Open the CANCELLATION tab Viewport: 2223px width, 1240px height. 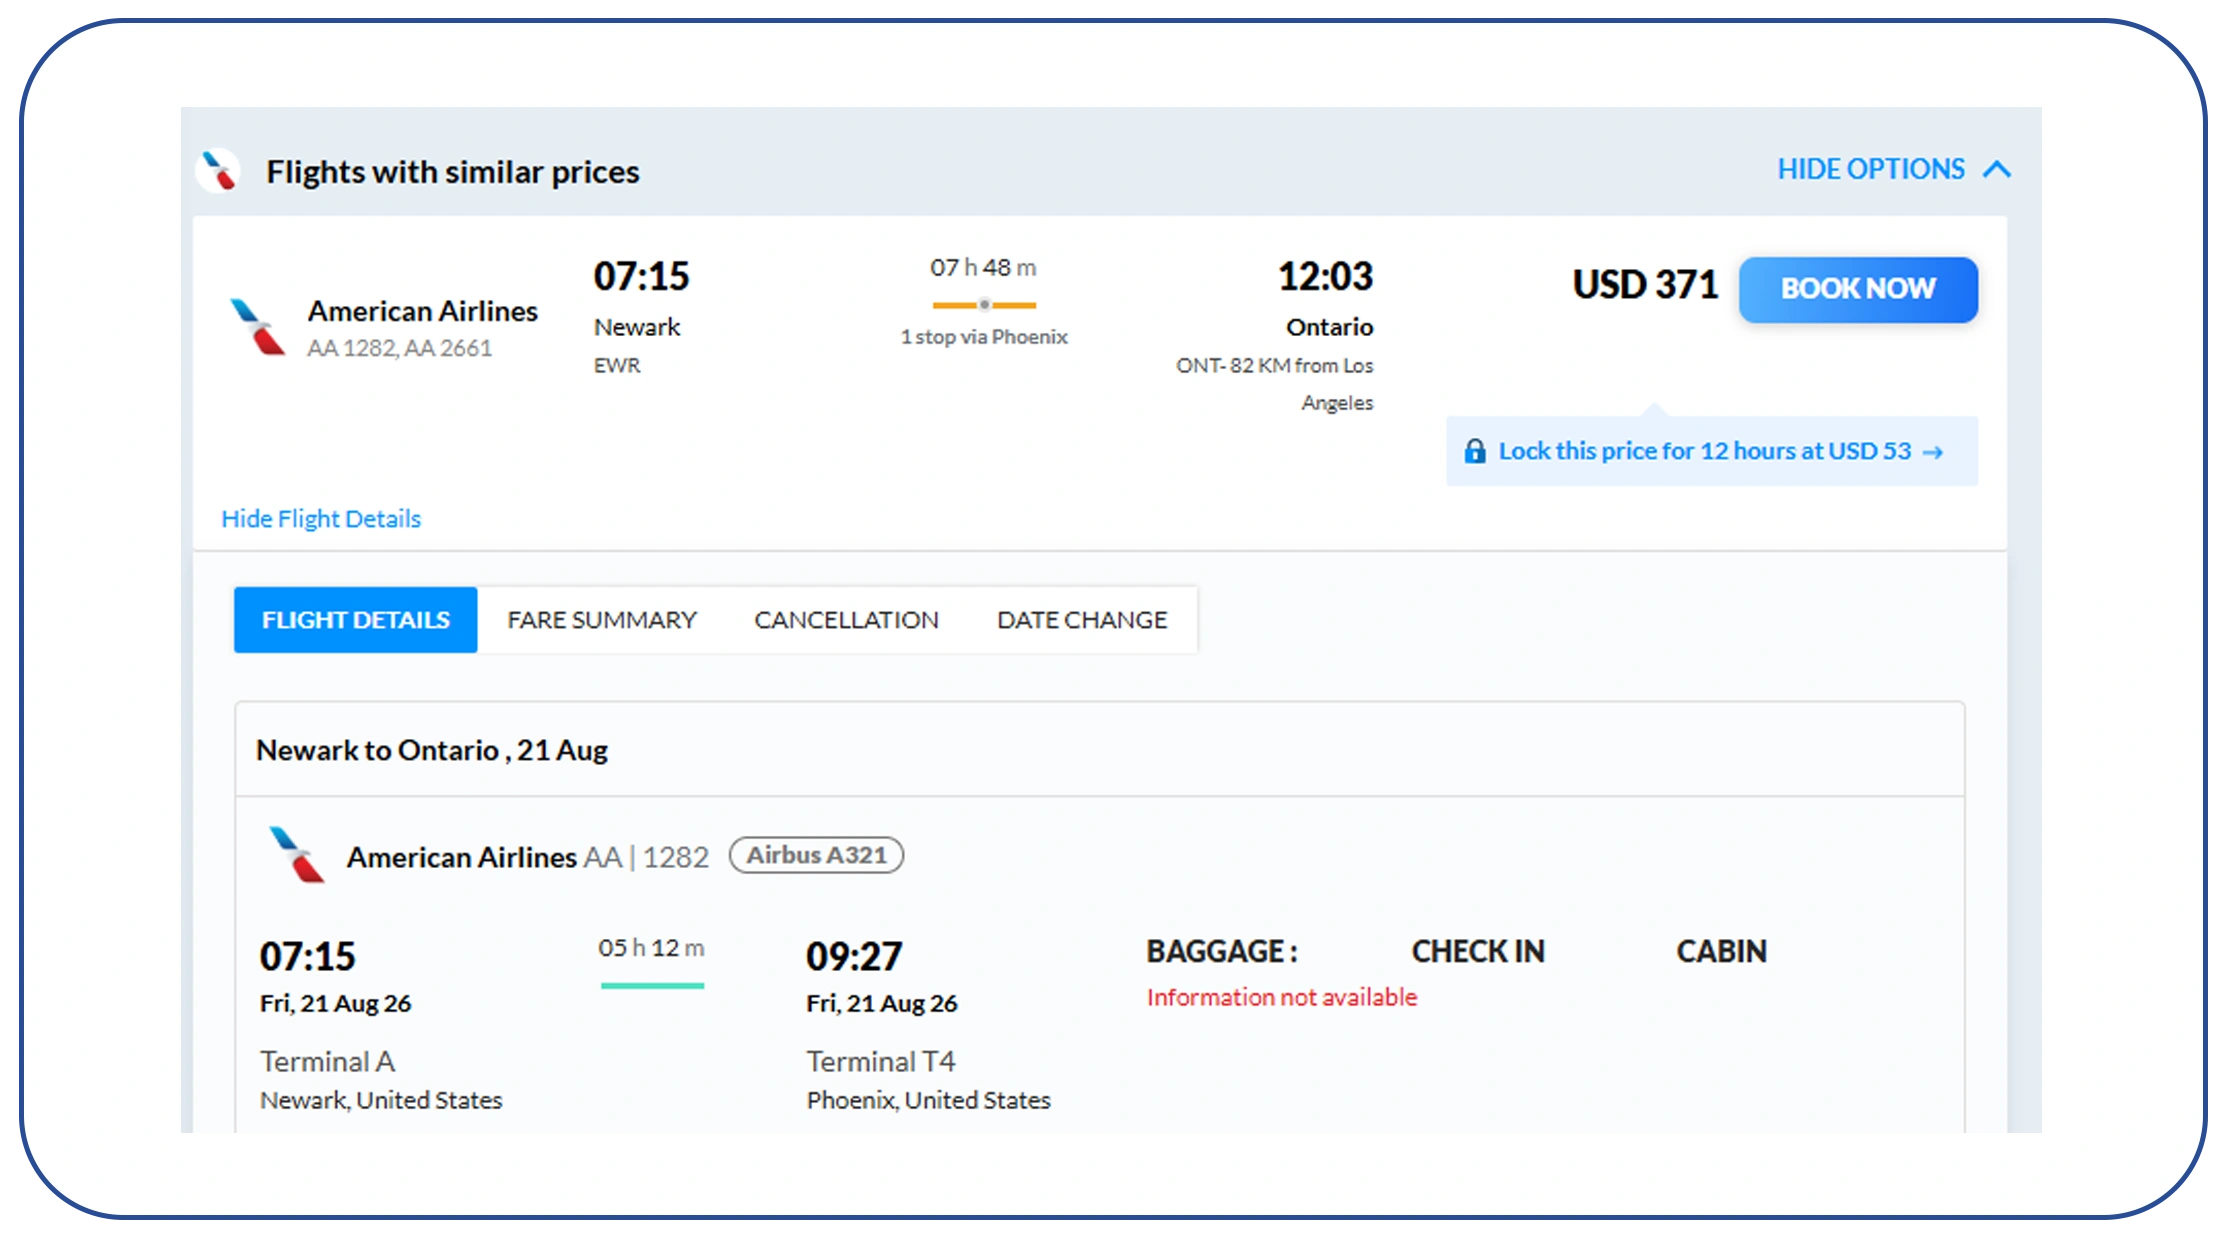tap(846, 620)
